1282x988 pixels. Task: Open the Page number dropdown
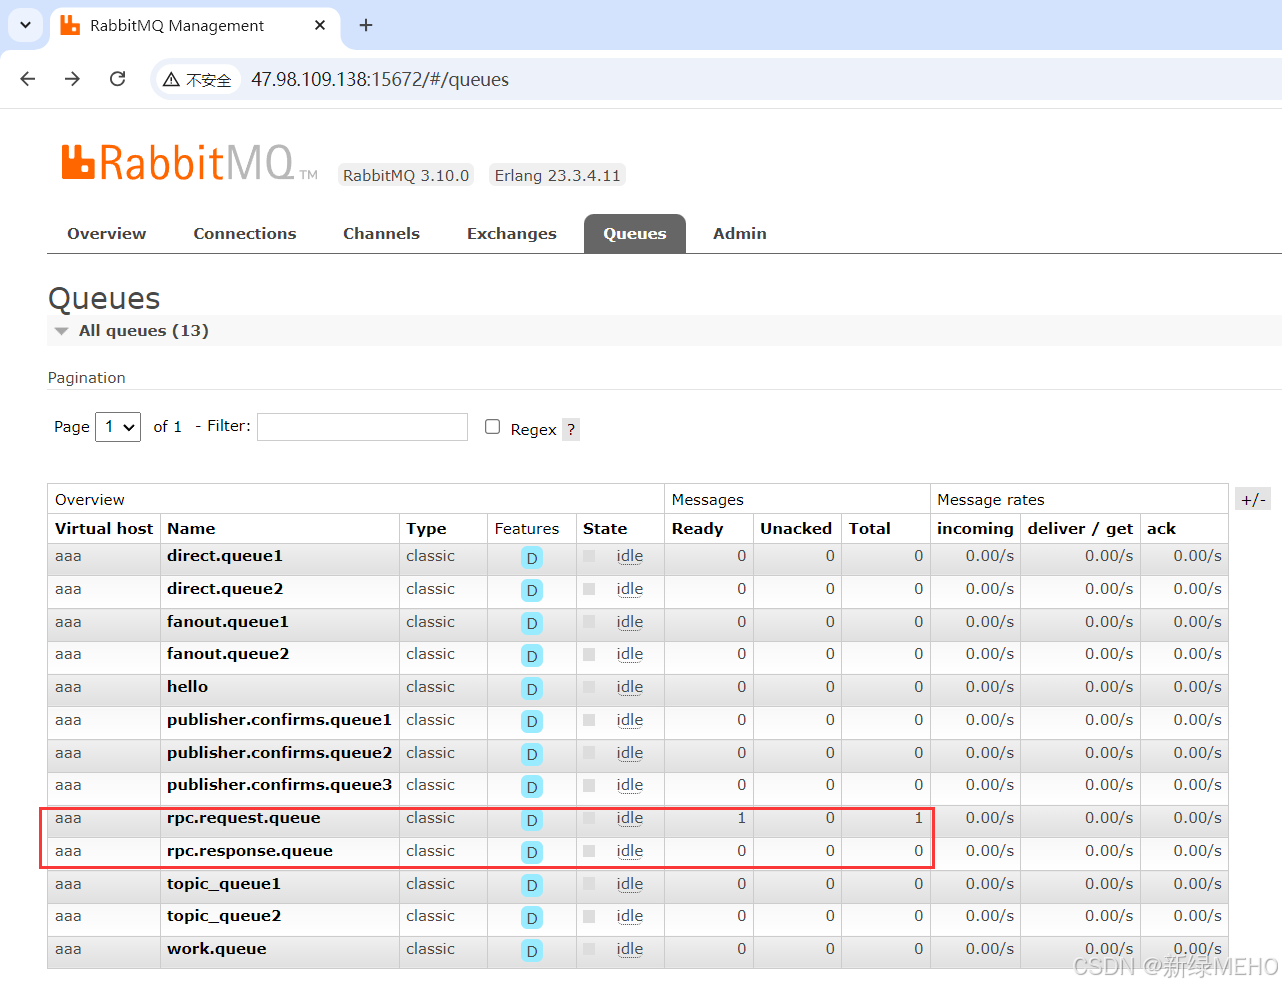(117, 426)
